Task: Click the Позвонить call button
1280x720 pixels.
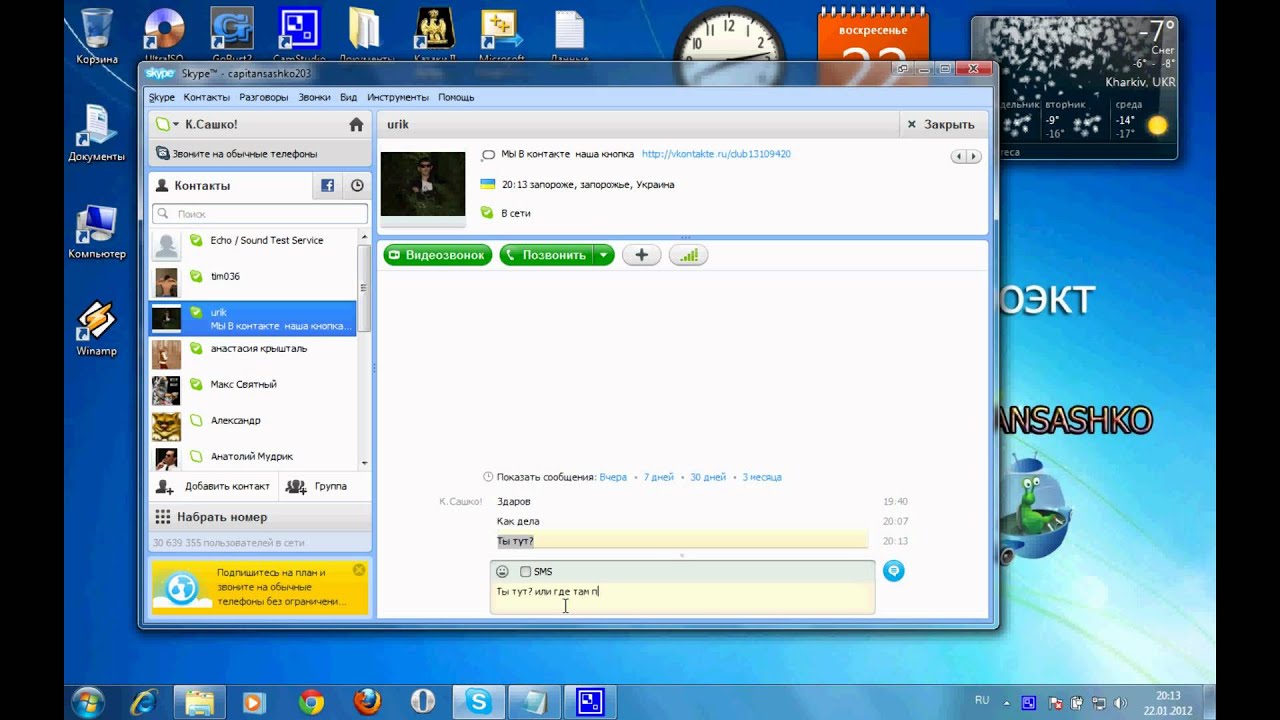Action: tap(547, 255)
